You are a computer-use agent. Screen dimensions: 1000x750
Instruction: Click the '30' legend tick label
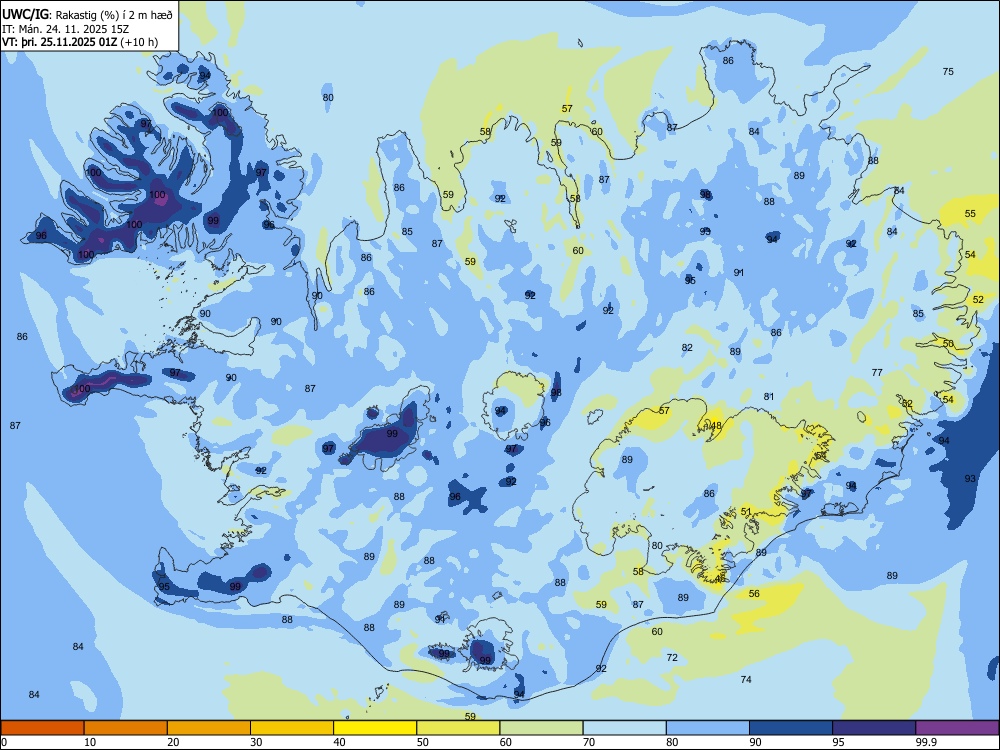(x=256, y=742)
